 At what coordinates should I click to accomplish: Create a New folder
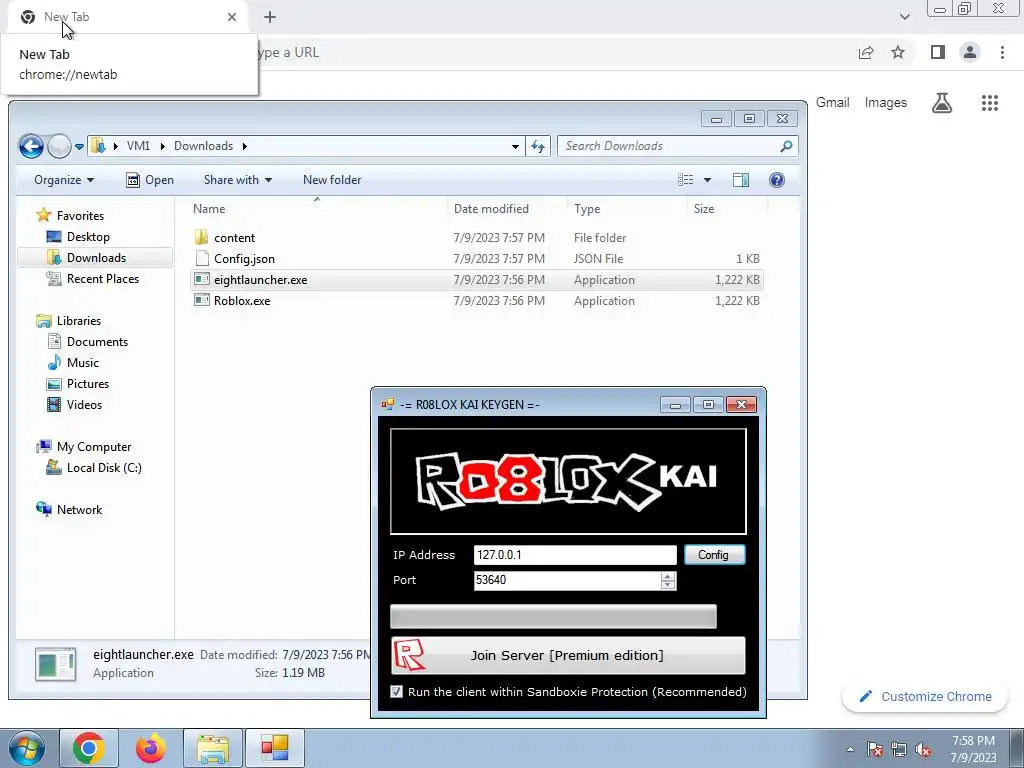[x=332, y=180]
